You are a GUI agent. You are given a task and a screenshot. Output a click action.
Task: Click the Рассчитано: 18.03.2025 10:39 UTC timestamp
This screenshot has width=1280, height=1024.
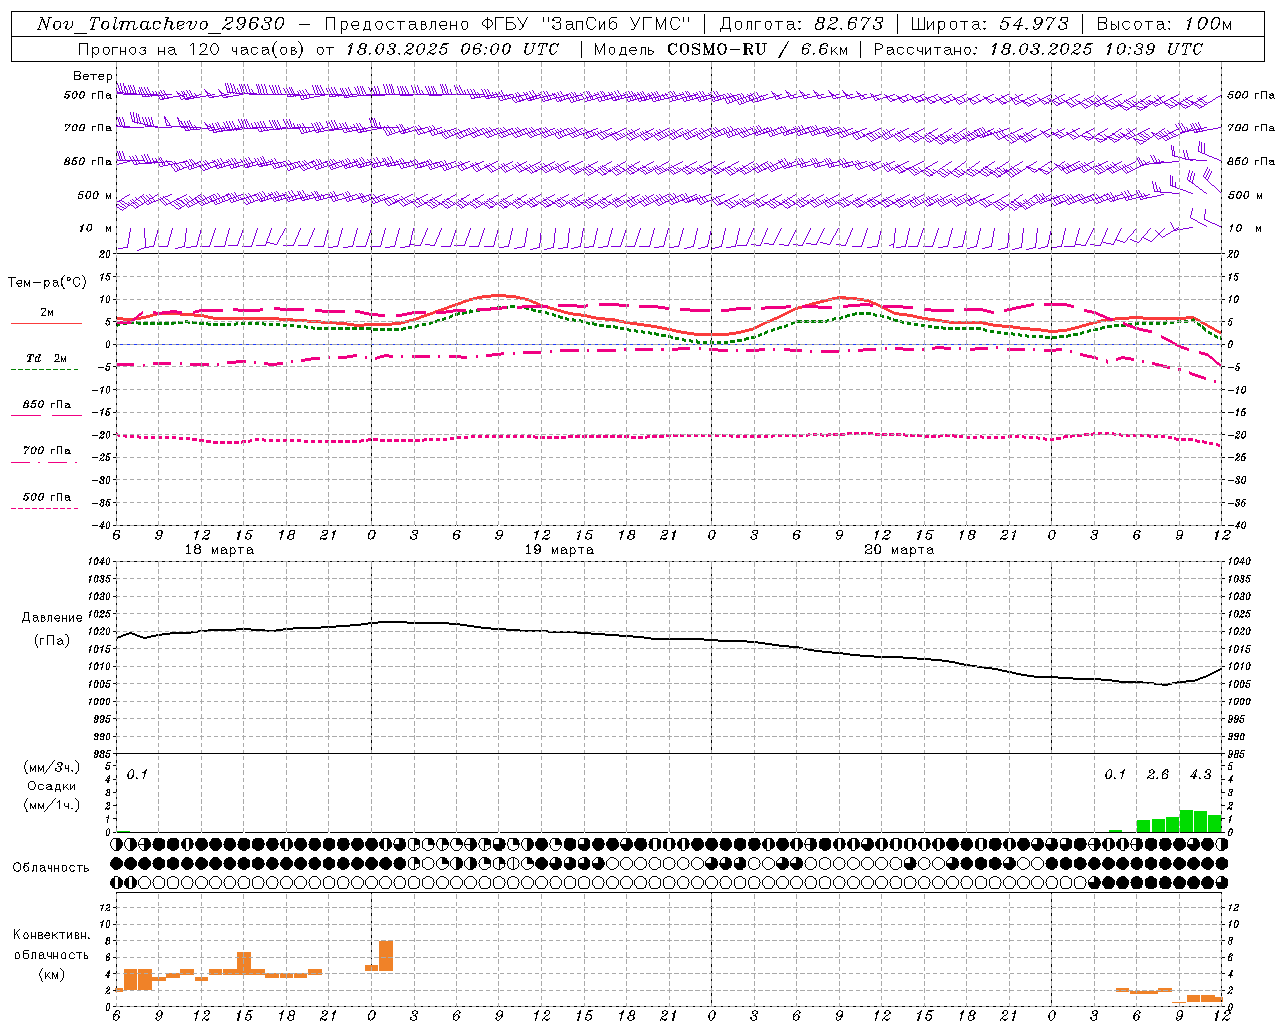click(1038, 49)
